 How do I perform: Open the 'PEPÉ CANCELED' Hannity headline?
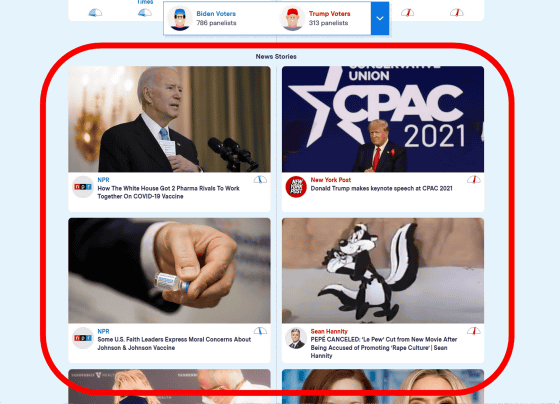point(384,348)
